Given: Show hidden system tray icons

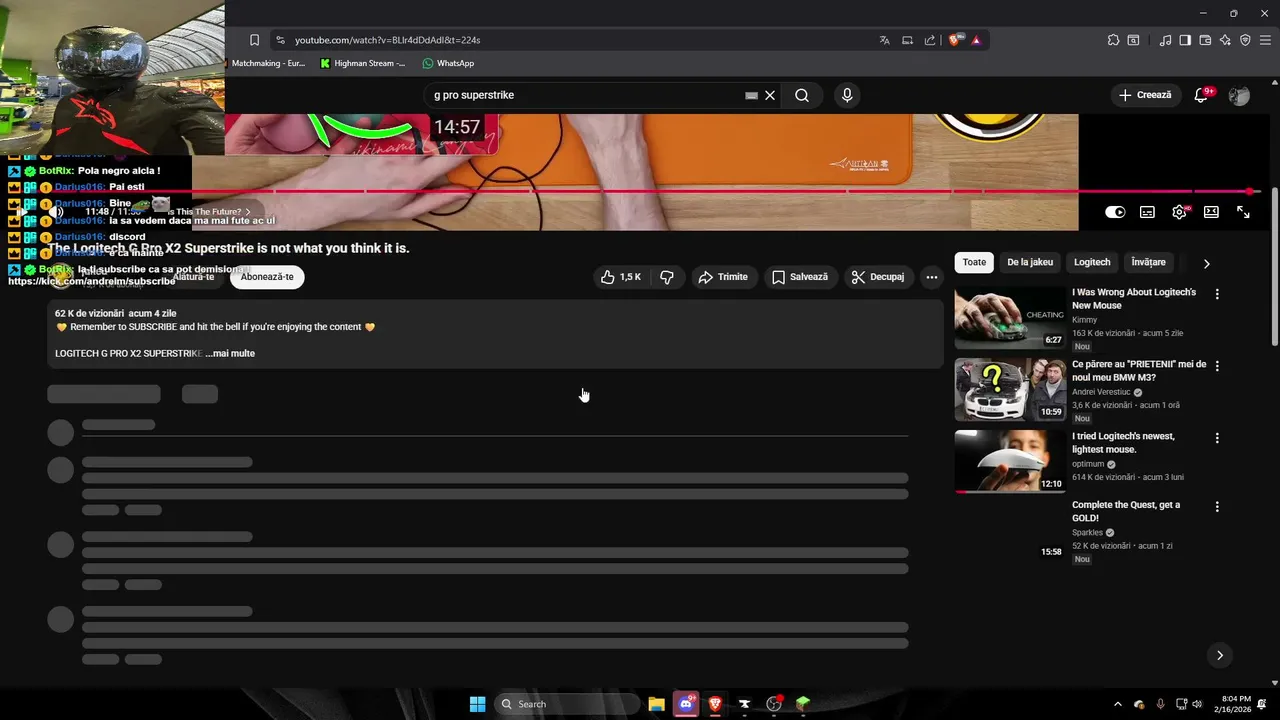Looking at the screenshot, I should [x=1118, y=704].
